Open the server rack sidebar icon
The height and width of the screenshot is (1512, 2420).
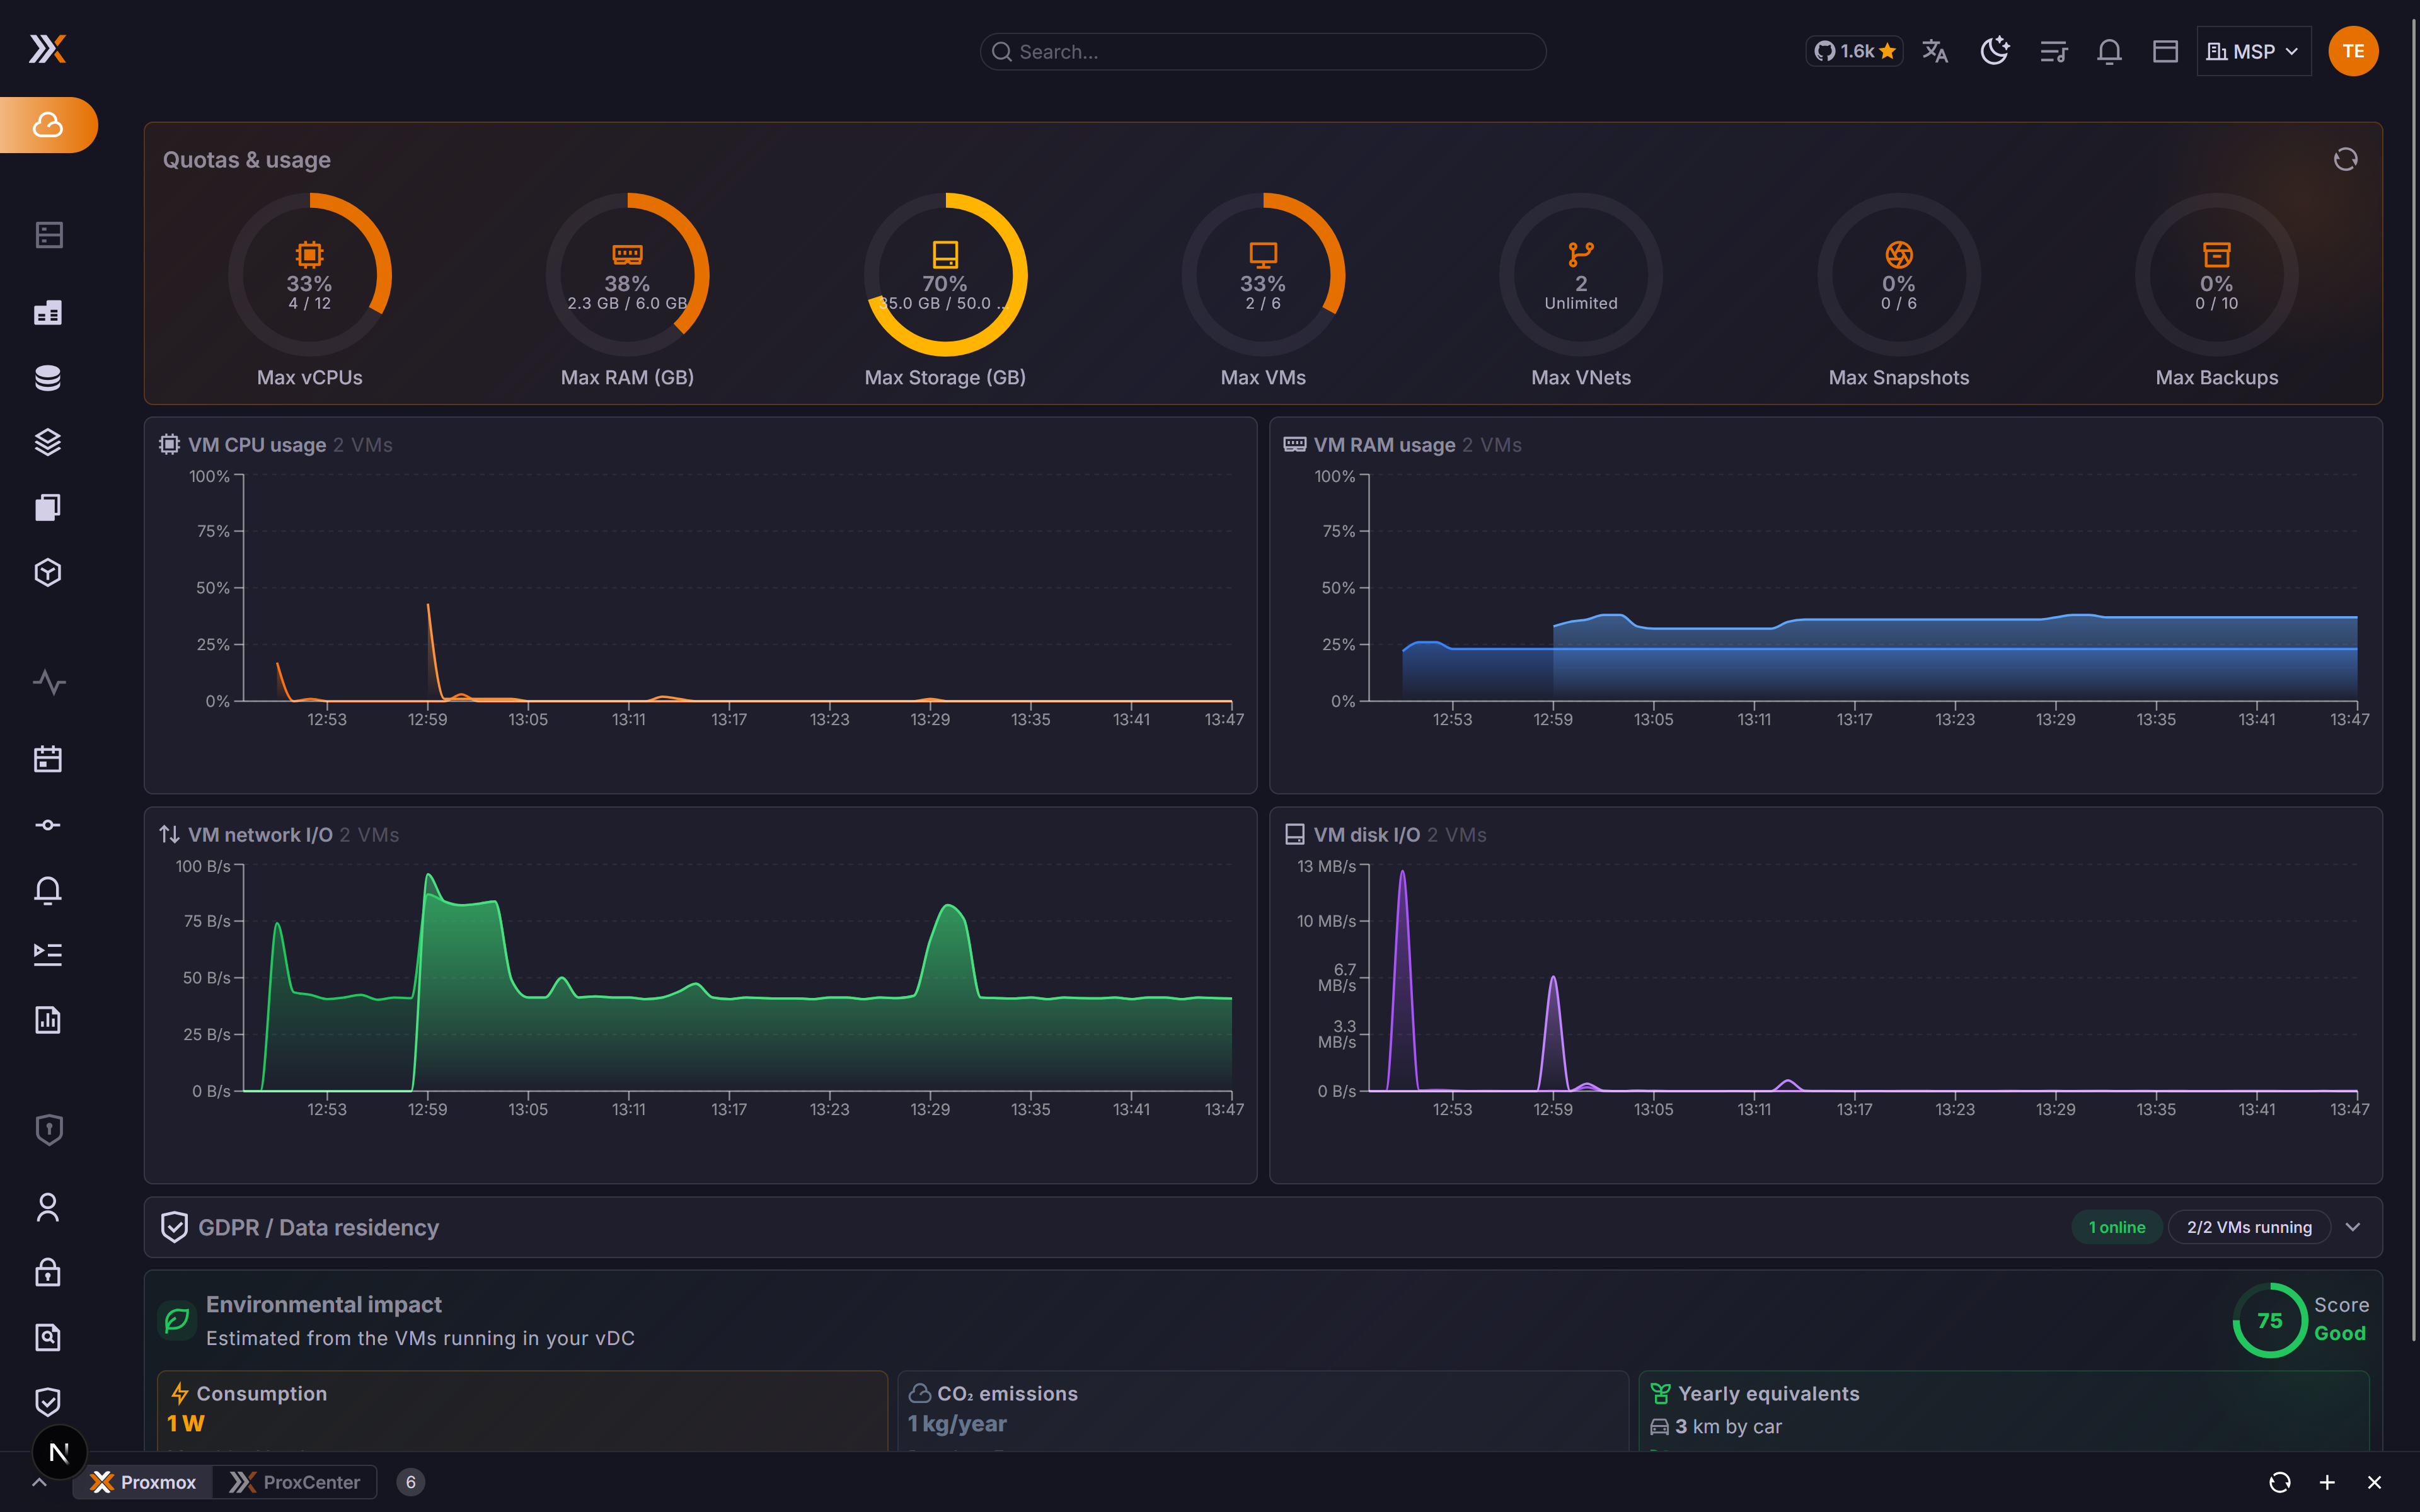tap(48, 235)
